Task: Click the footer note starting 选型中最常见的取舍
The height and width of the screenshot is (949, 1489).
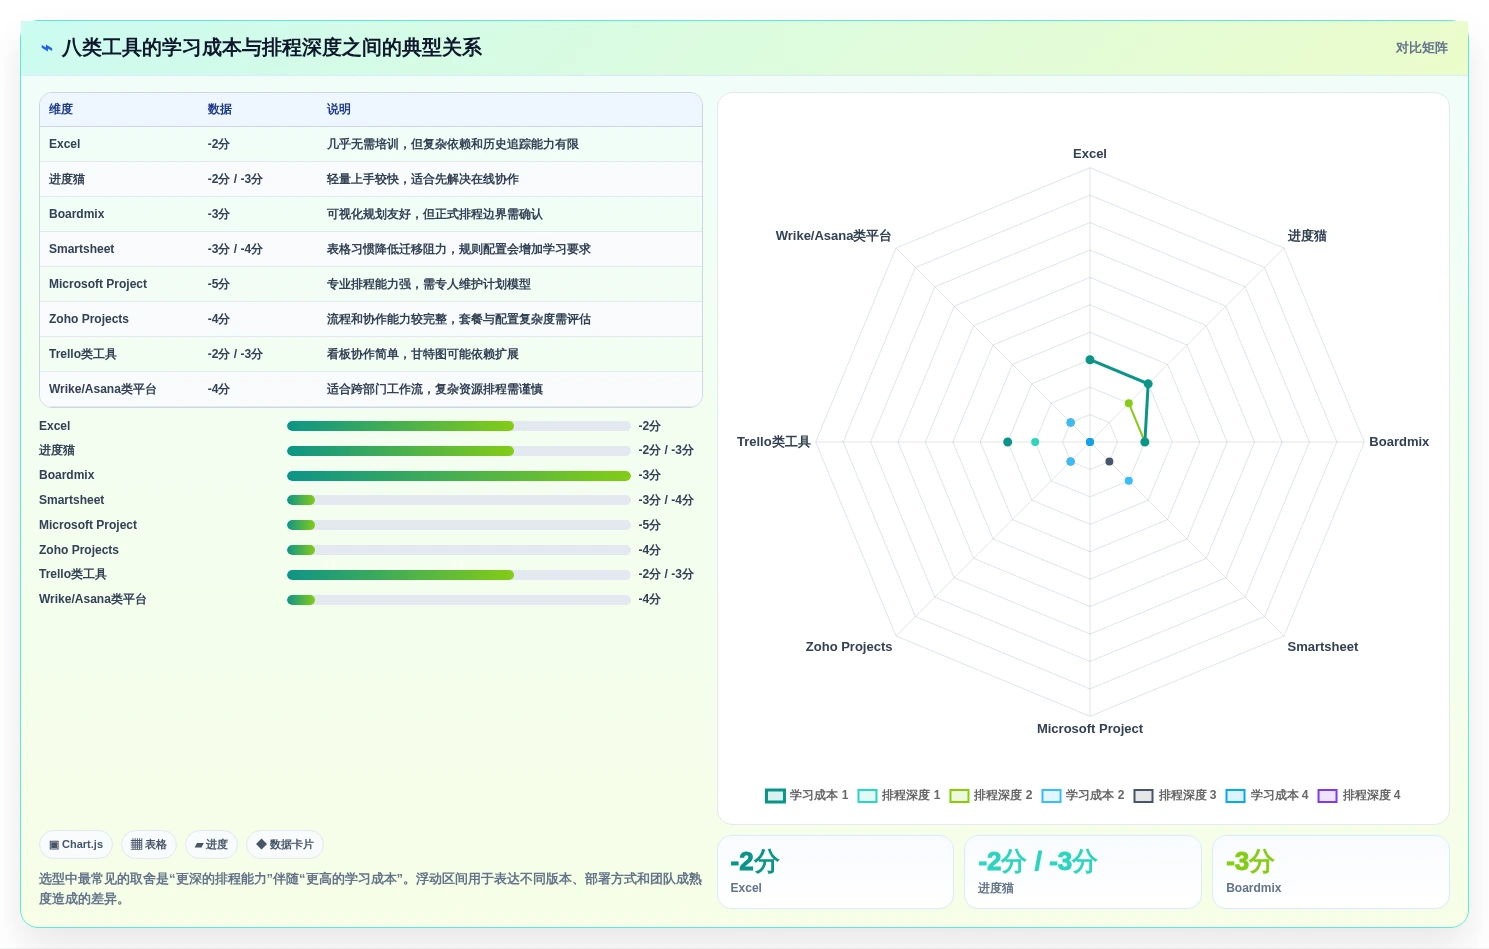Action: (370, 889)
